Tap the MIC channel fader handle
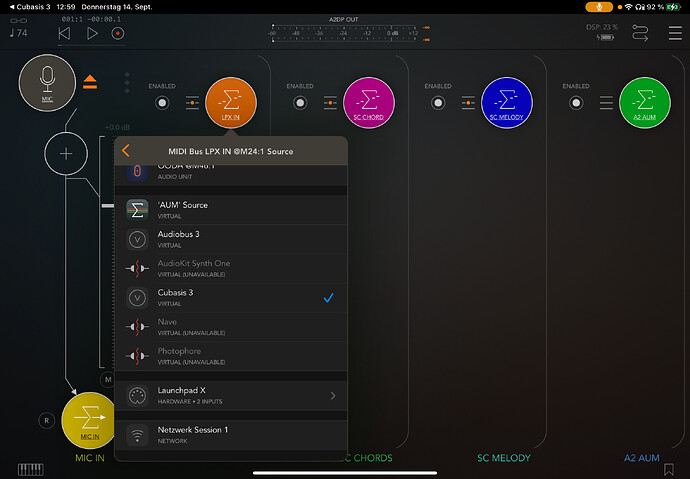The image size is (690, 479). [x=108, y=205]
